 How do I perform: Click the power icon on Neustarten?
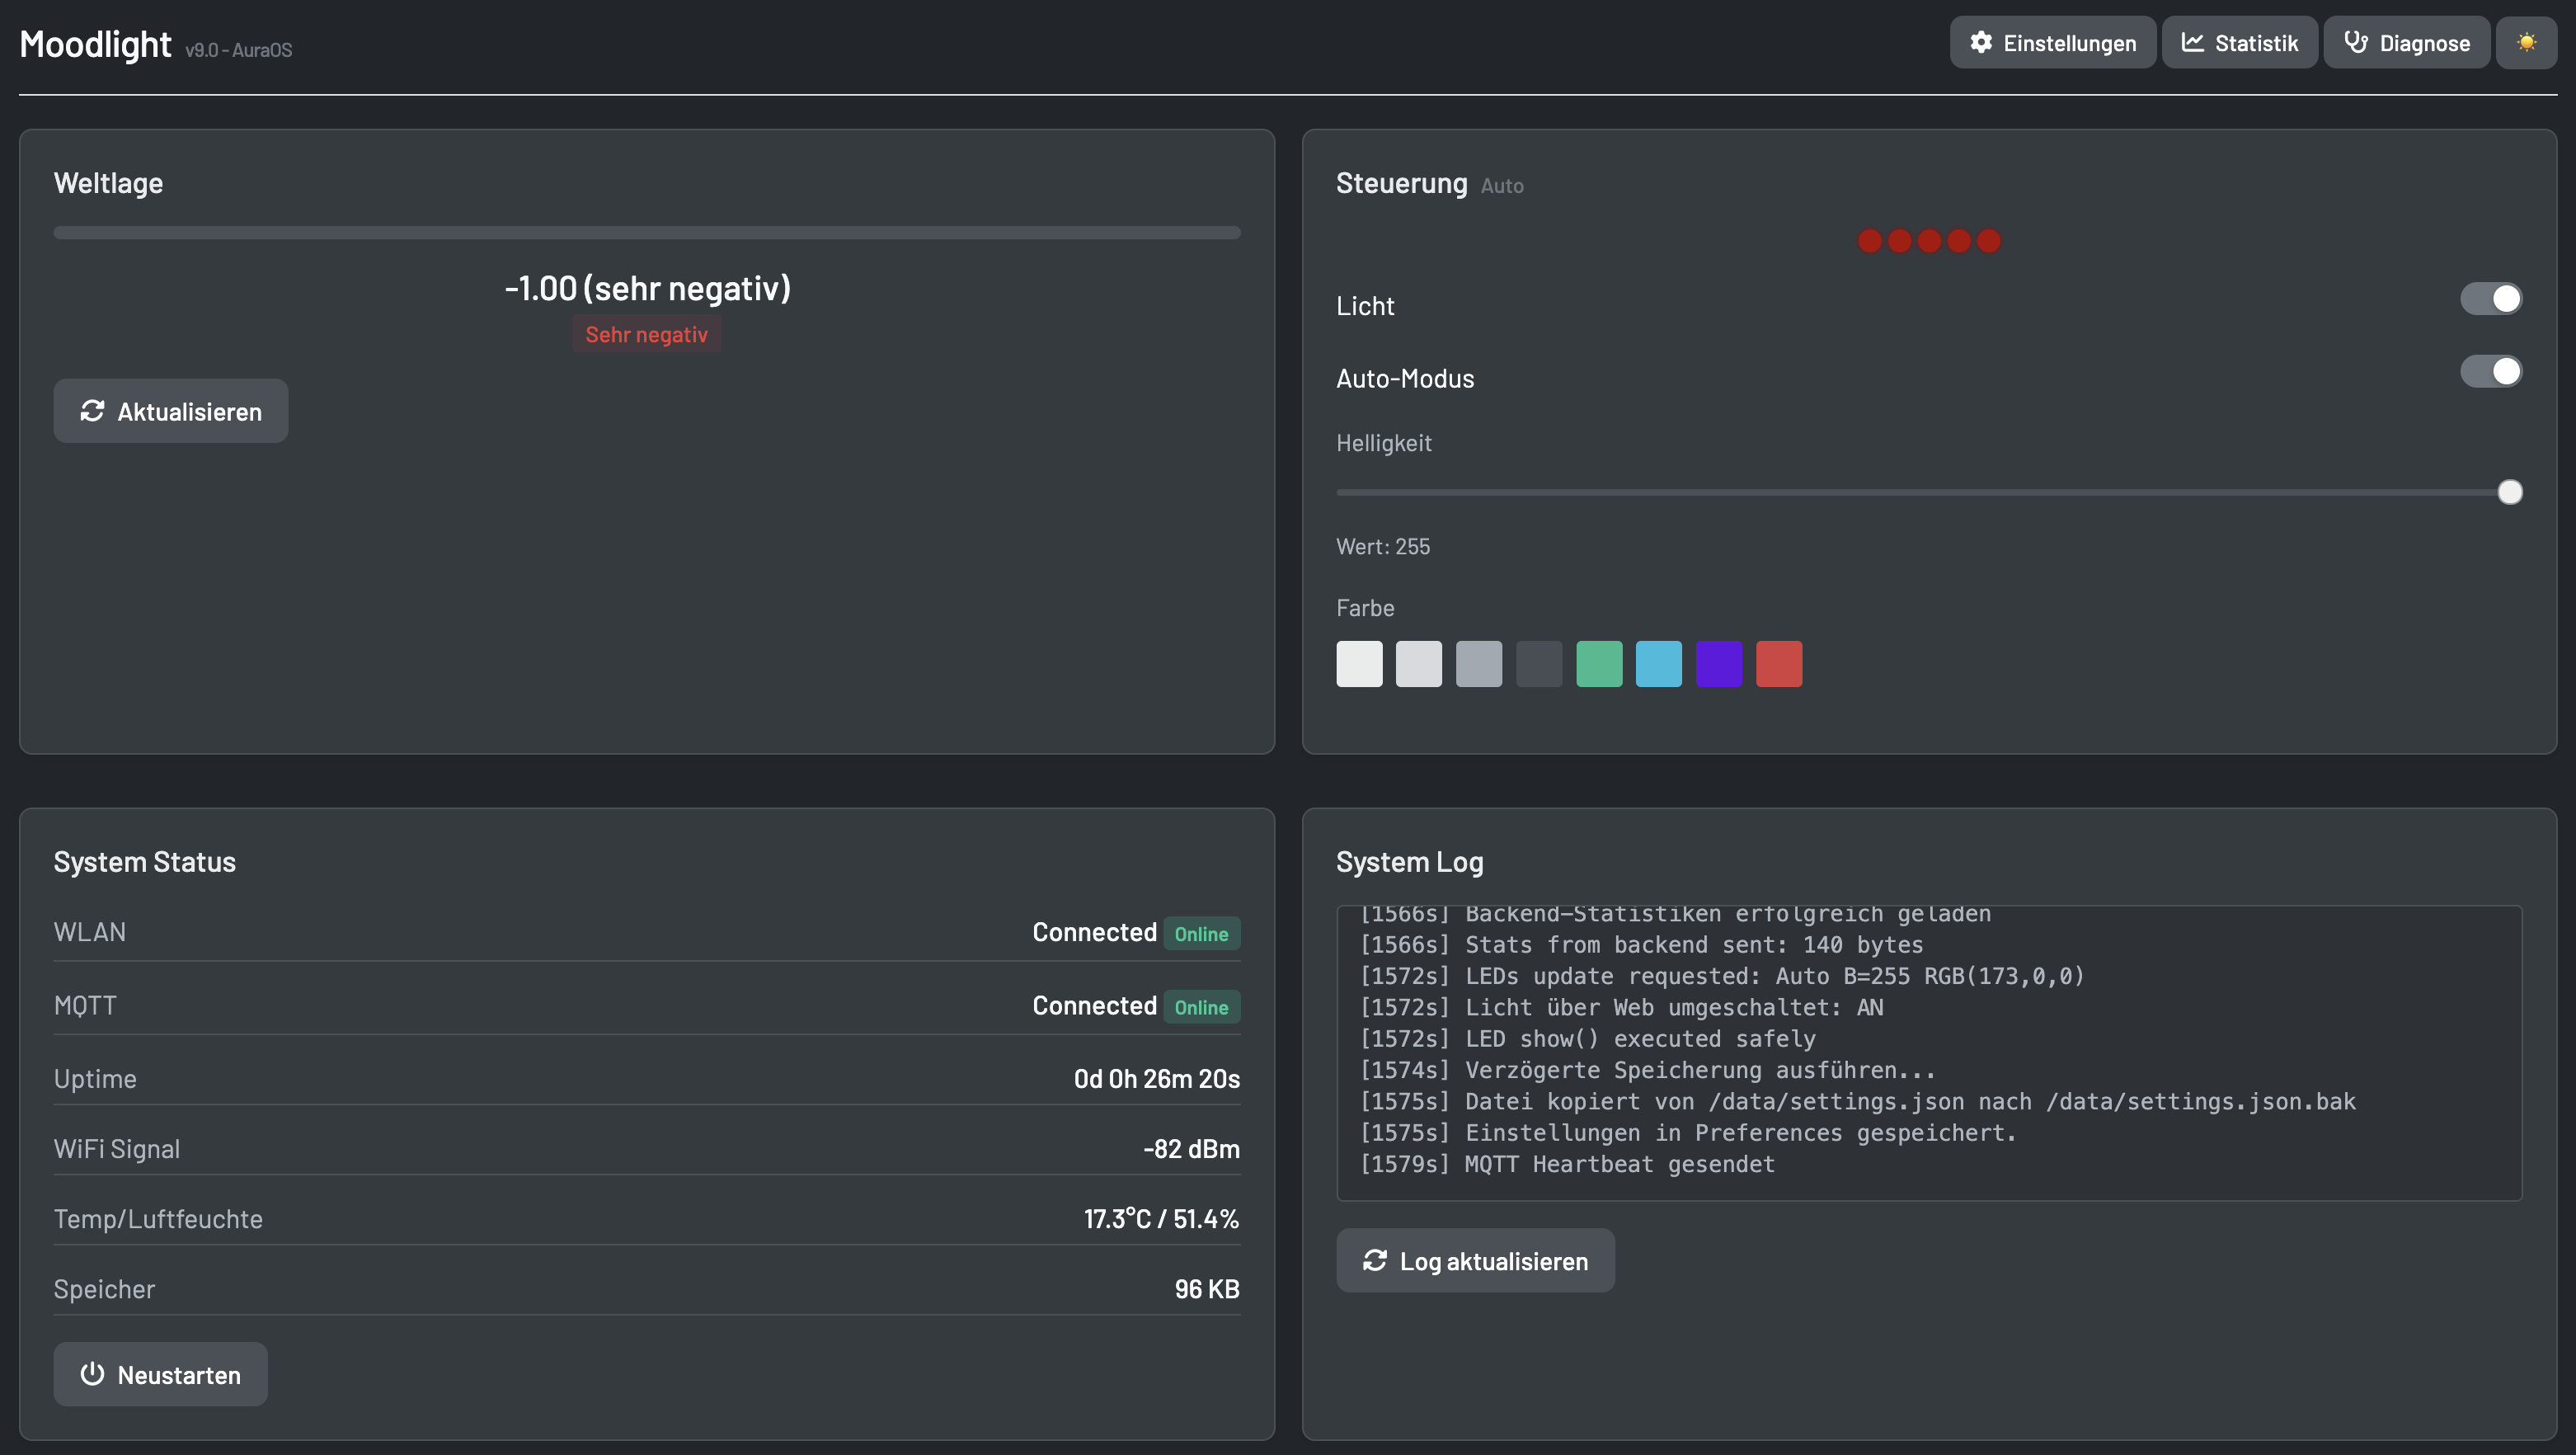tap(92, 1374)
